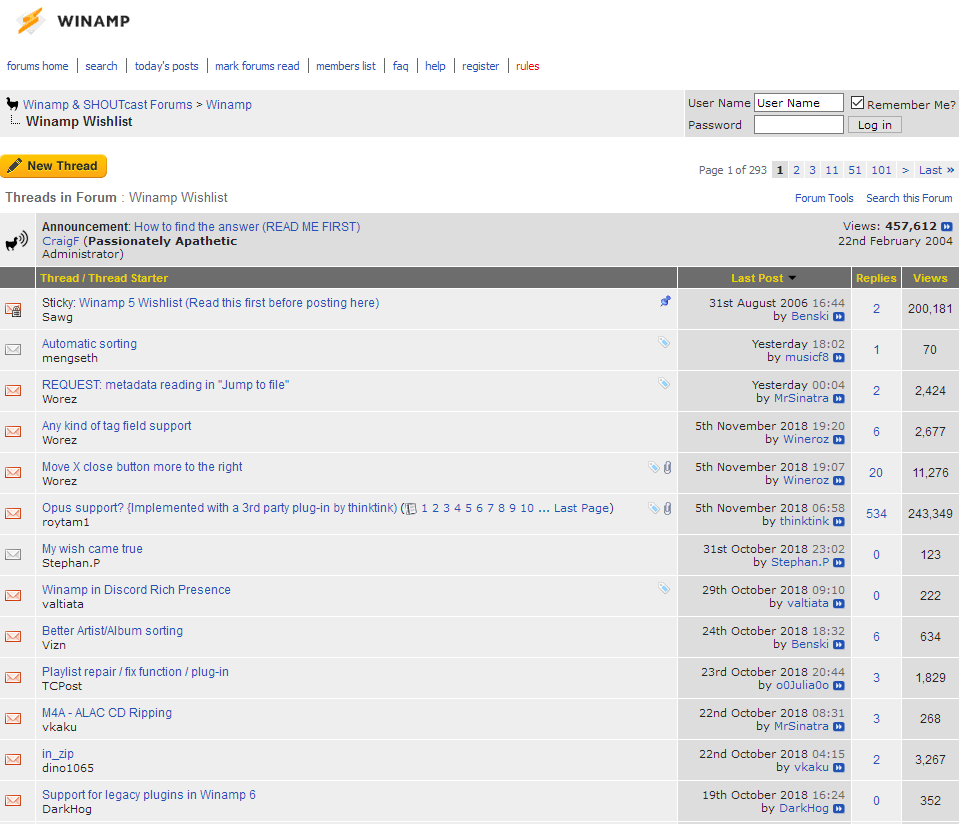Click mark forums read
This screenshot has width=960, height=824.
click(x=257, y=66)
